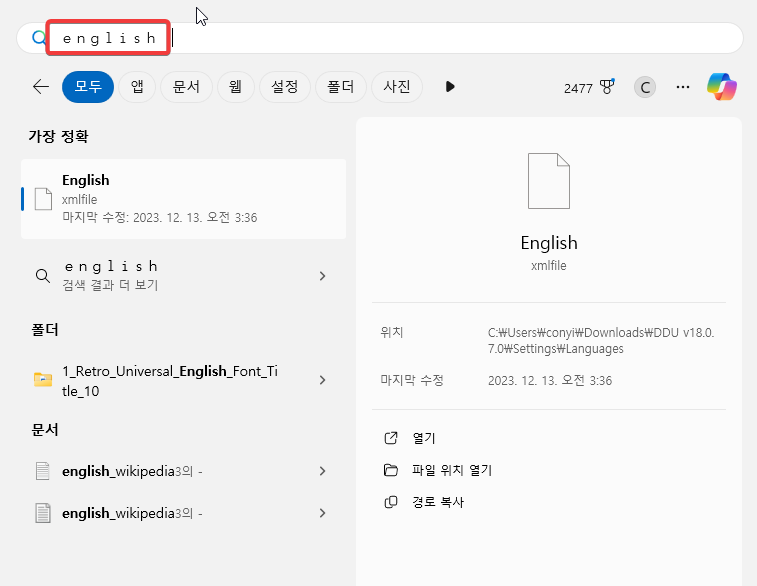Open the three-dot more options menu
The width and height of the screenshot is (757, 586).
click(x=683, y=87)
